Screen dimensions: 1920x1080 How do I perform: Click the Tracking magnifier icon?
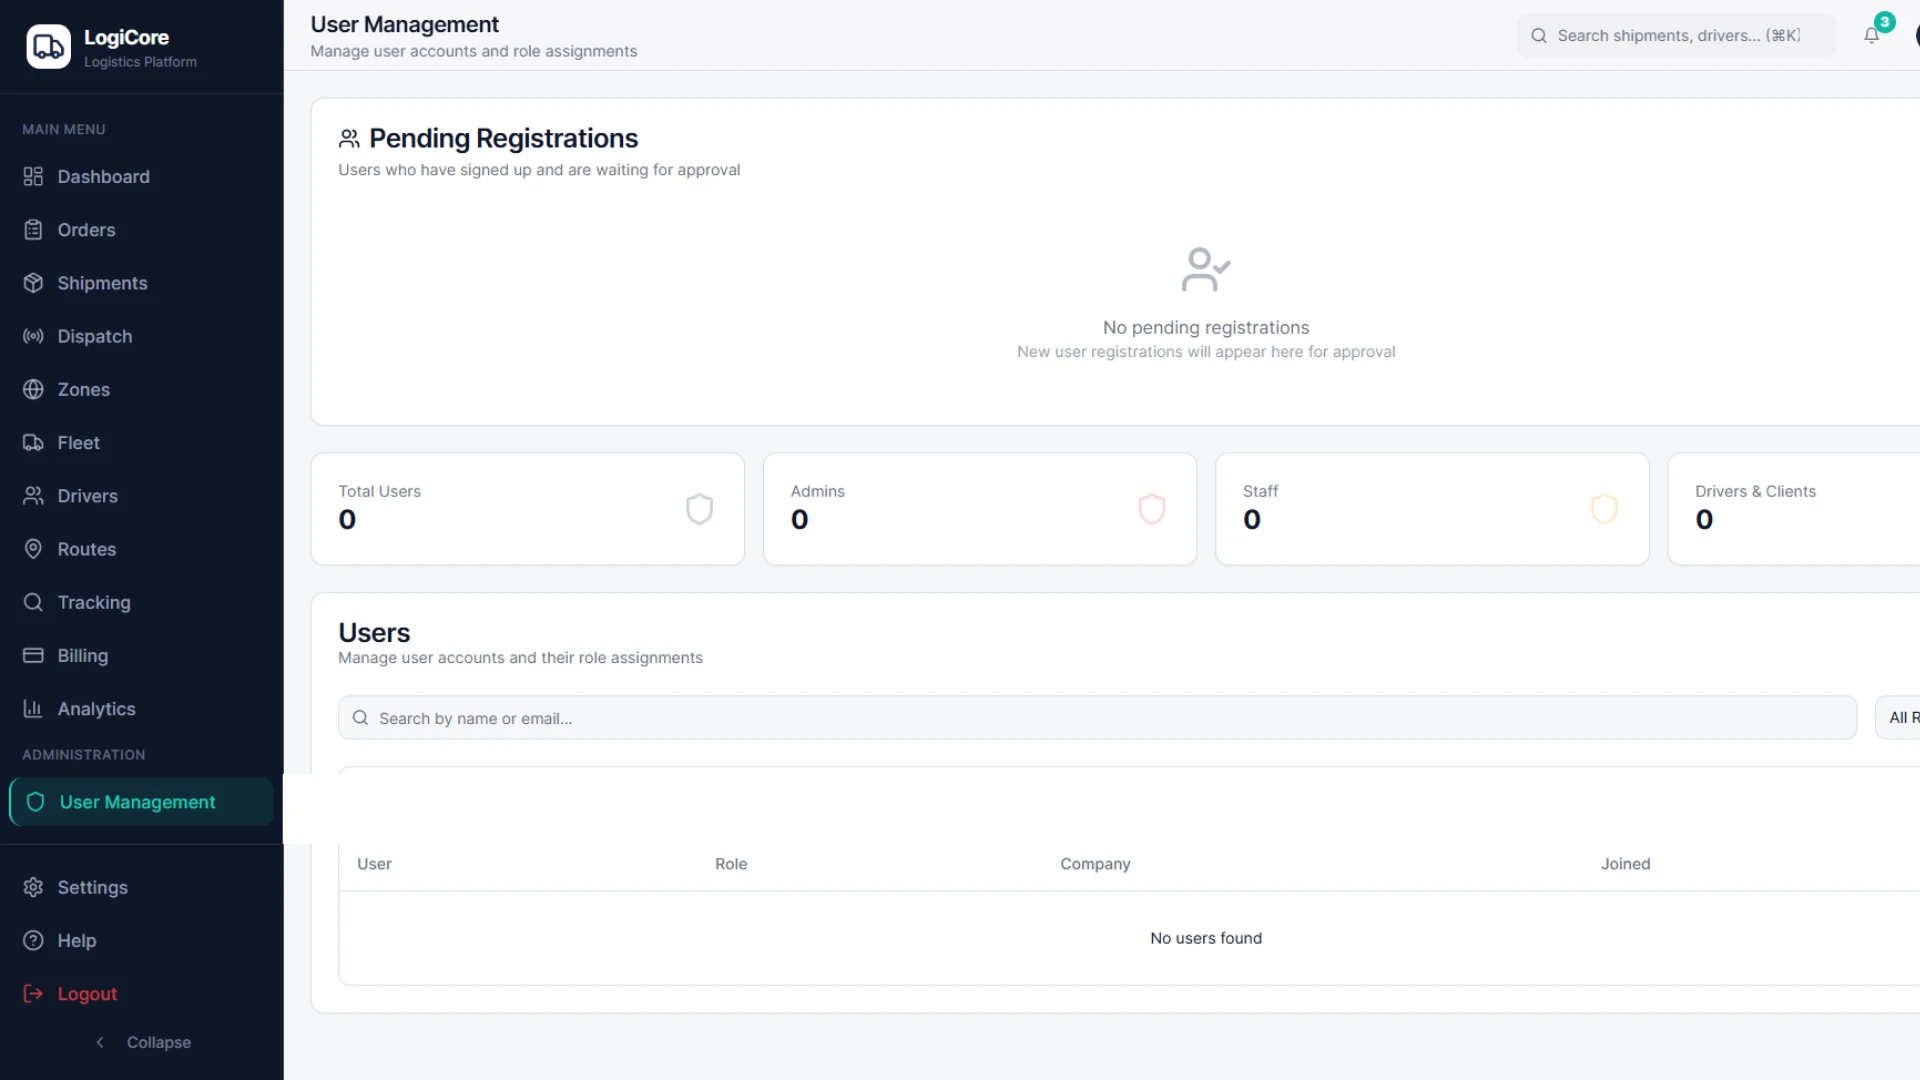pyautogui.click(x=33, y=602)
